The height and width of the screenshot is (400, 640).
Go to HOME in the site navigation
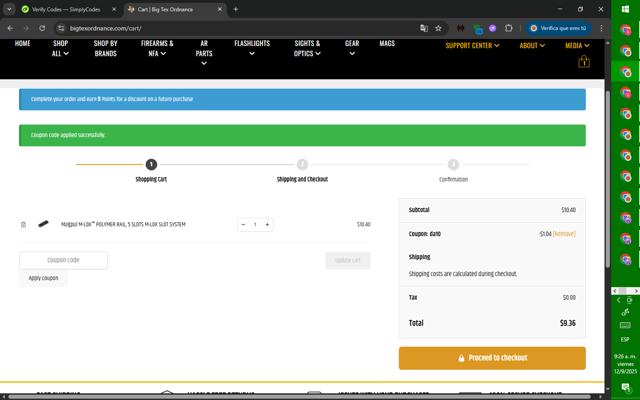tap(22, 43)
